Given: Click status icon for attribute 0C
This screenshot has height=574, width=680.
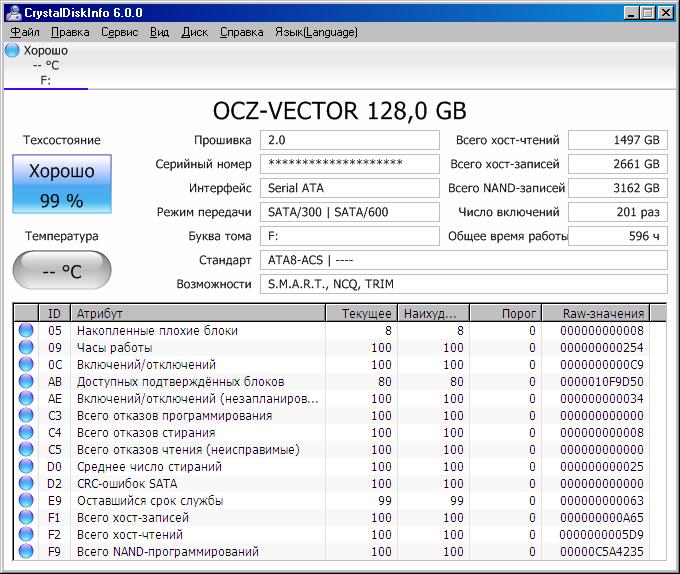Looking at the screenshot, I should point(26,364).
